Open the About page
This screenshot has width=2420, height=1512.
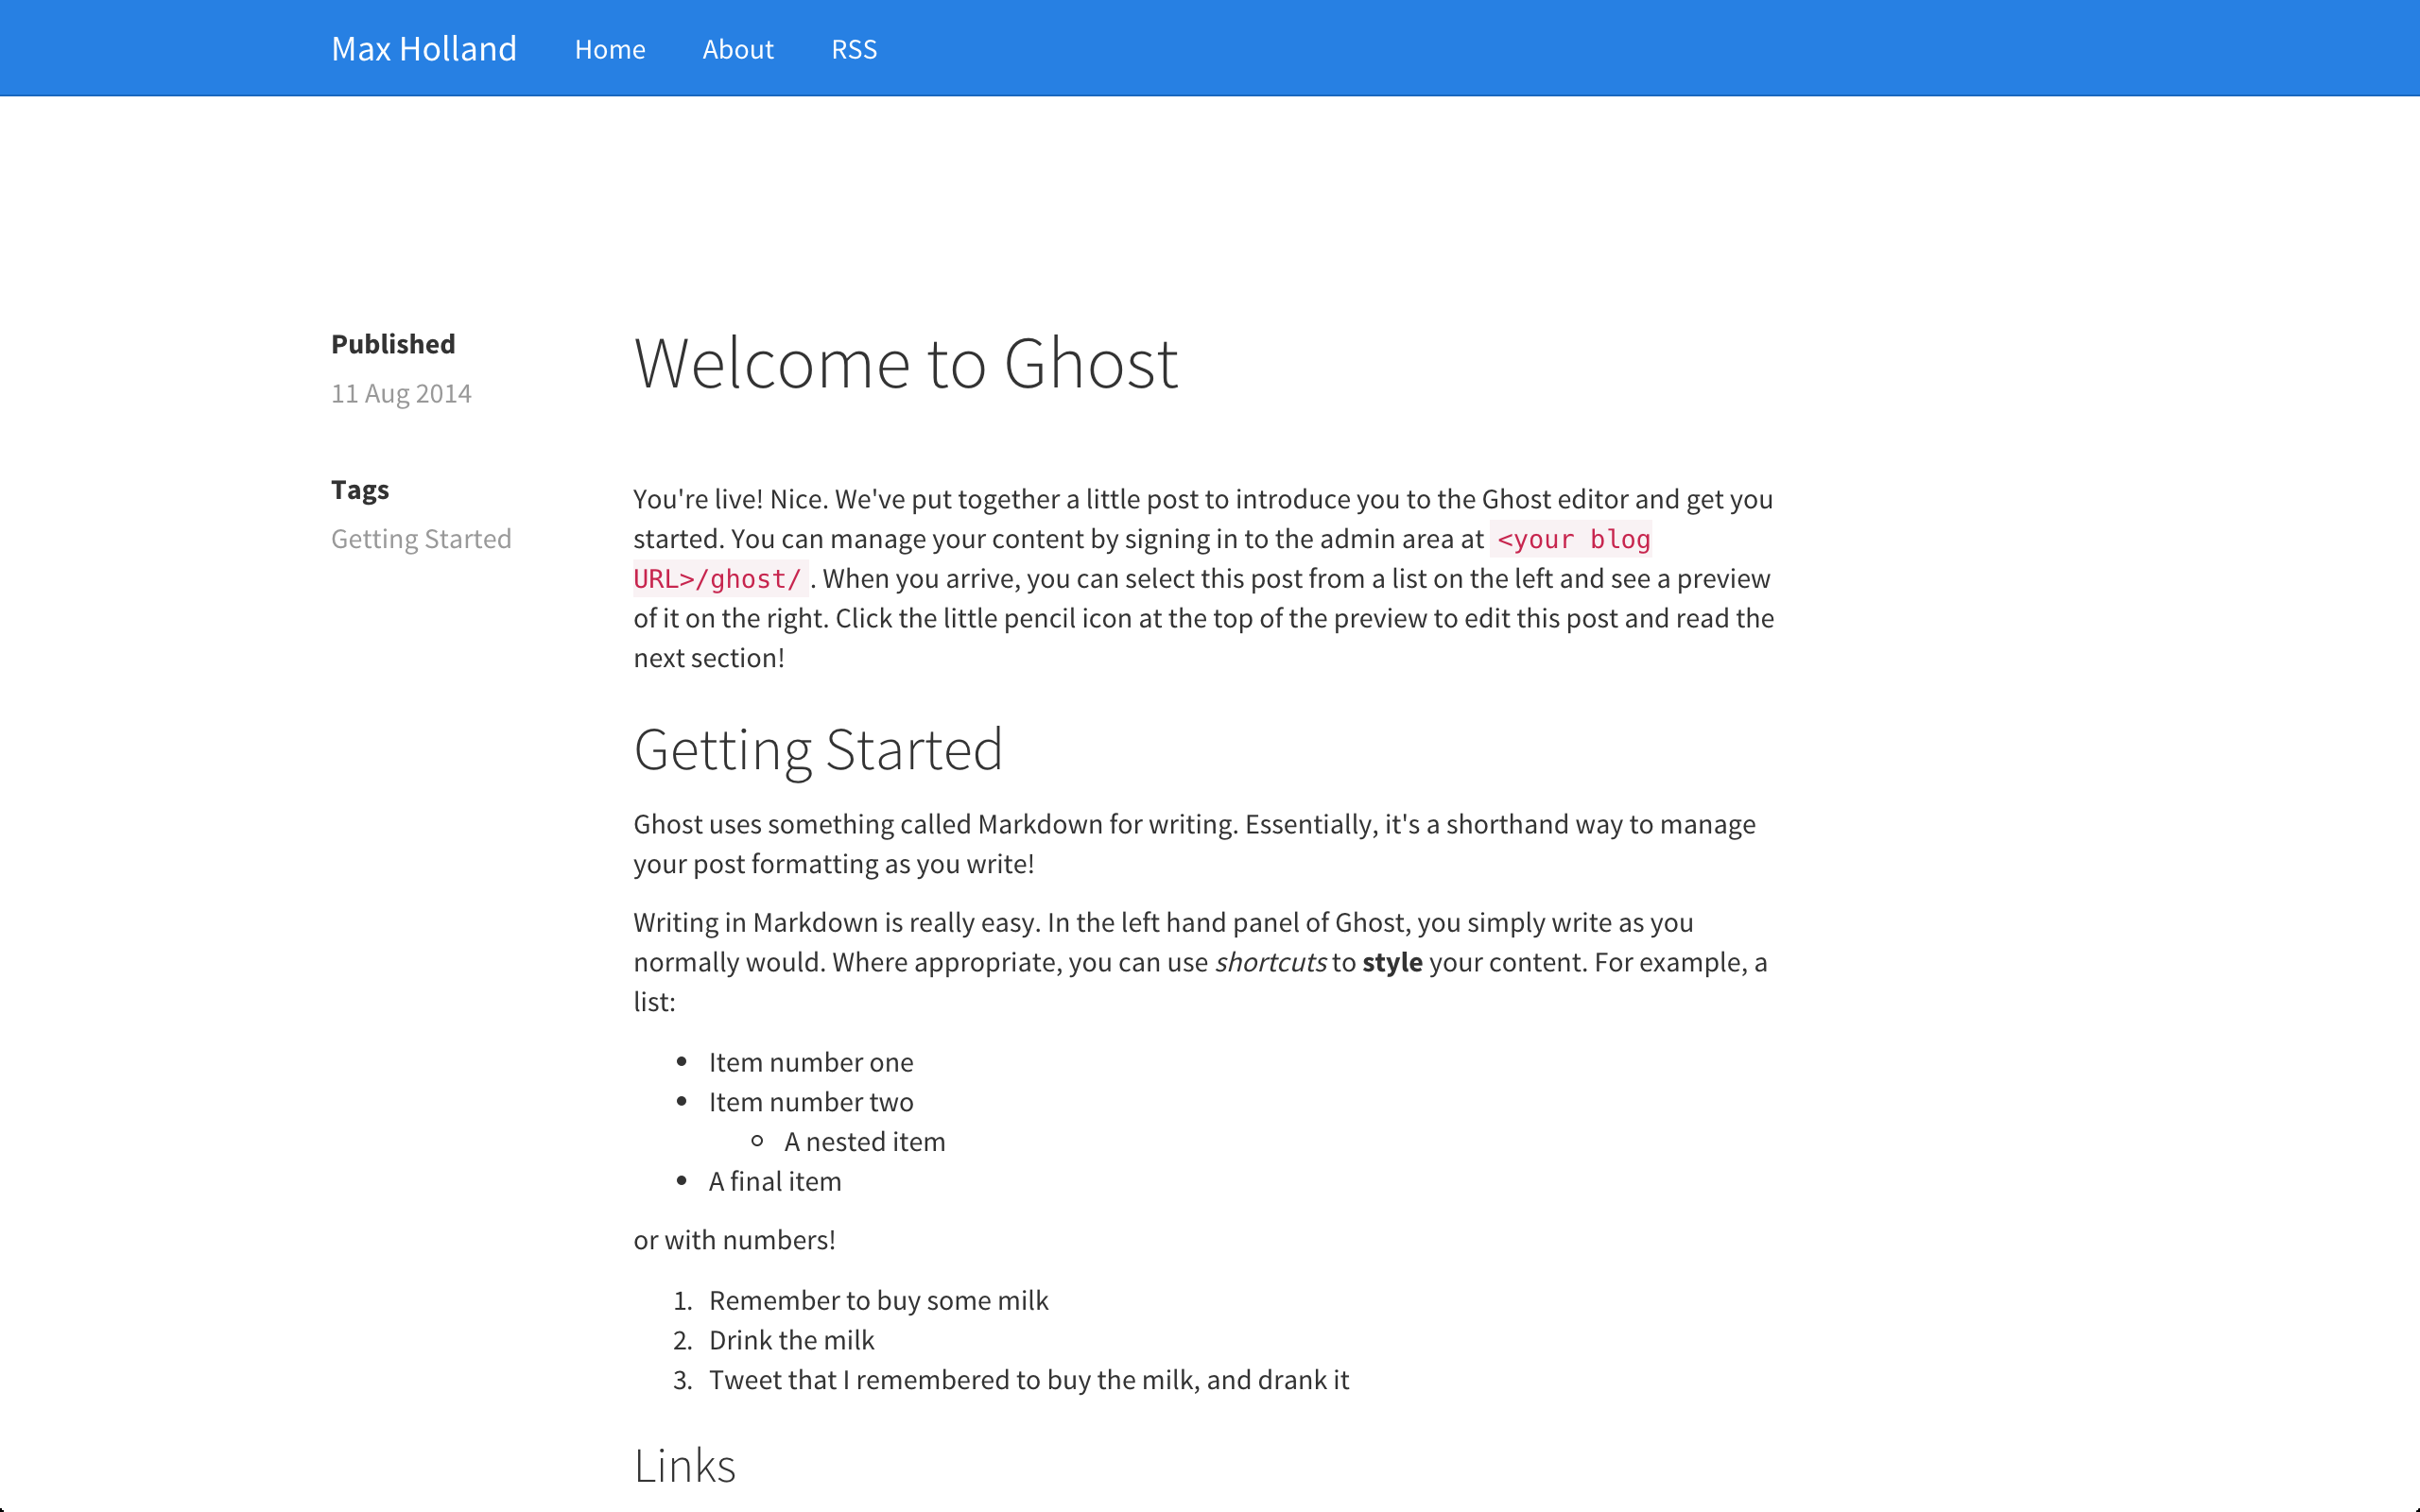(x=737, y=48)
